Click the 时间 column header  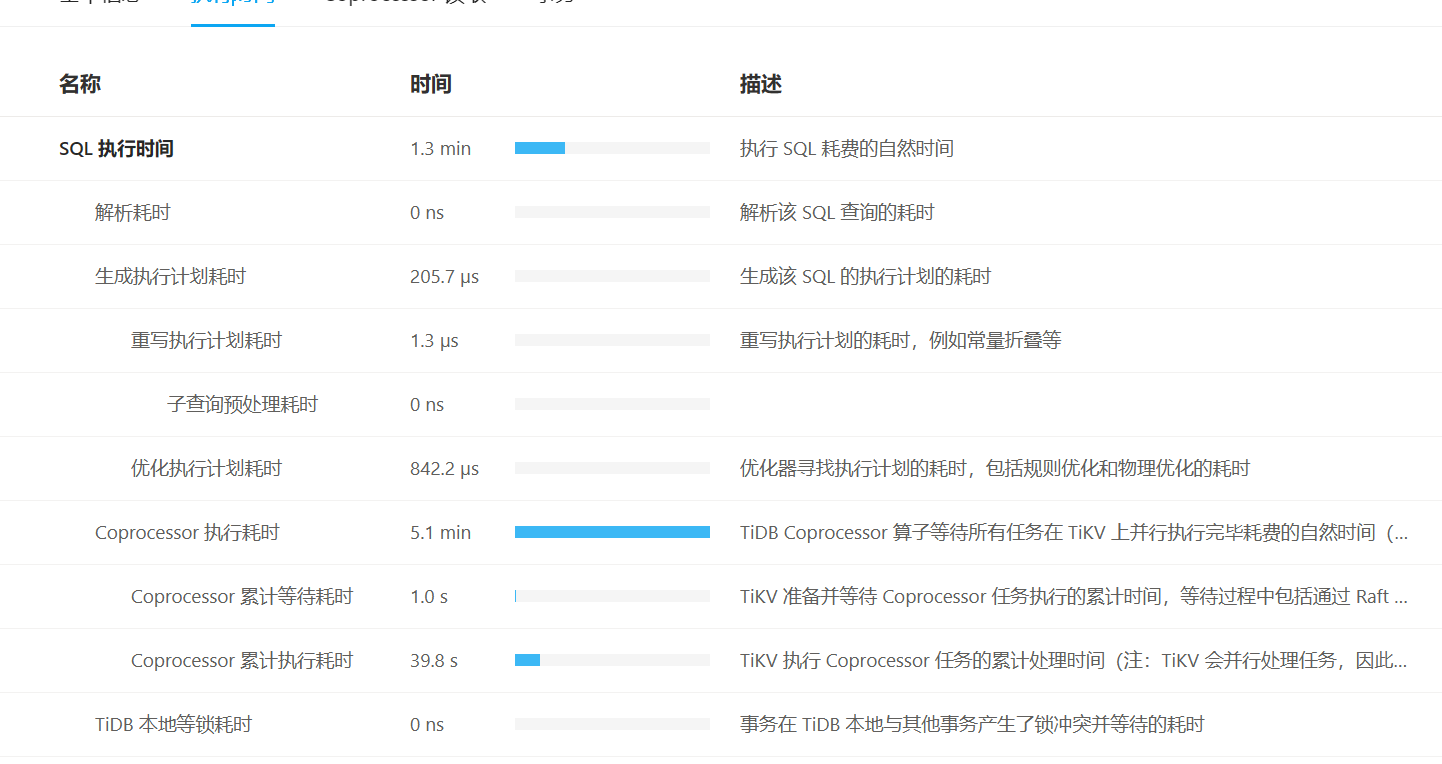pyautogui.click(x=431, y=84)
